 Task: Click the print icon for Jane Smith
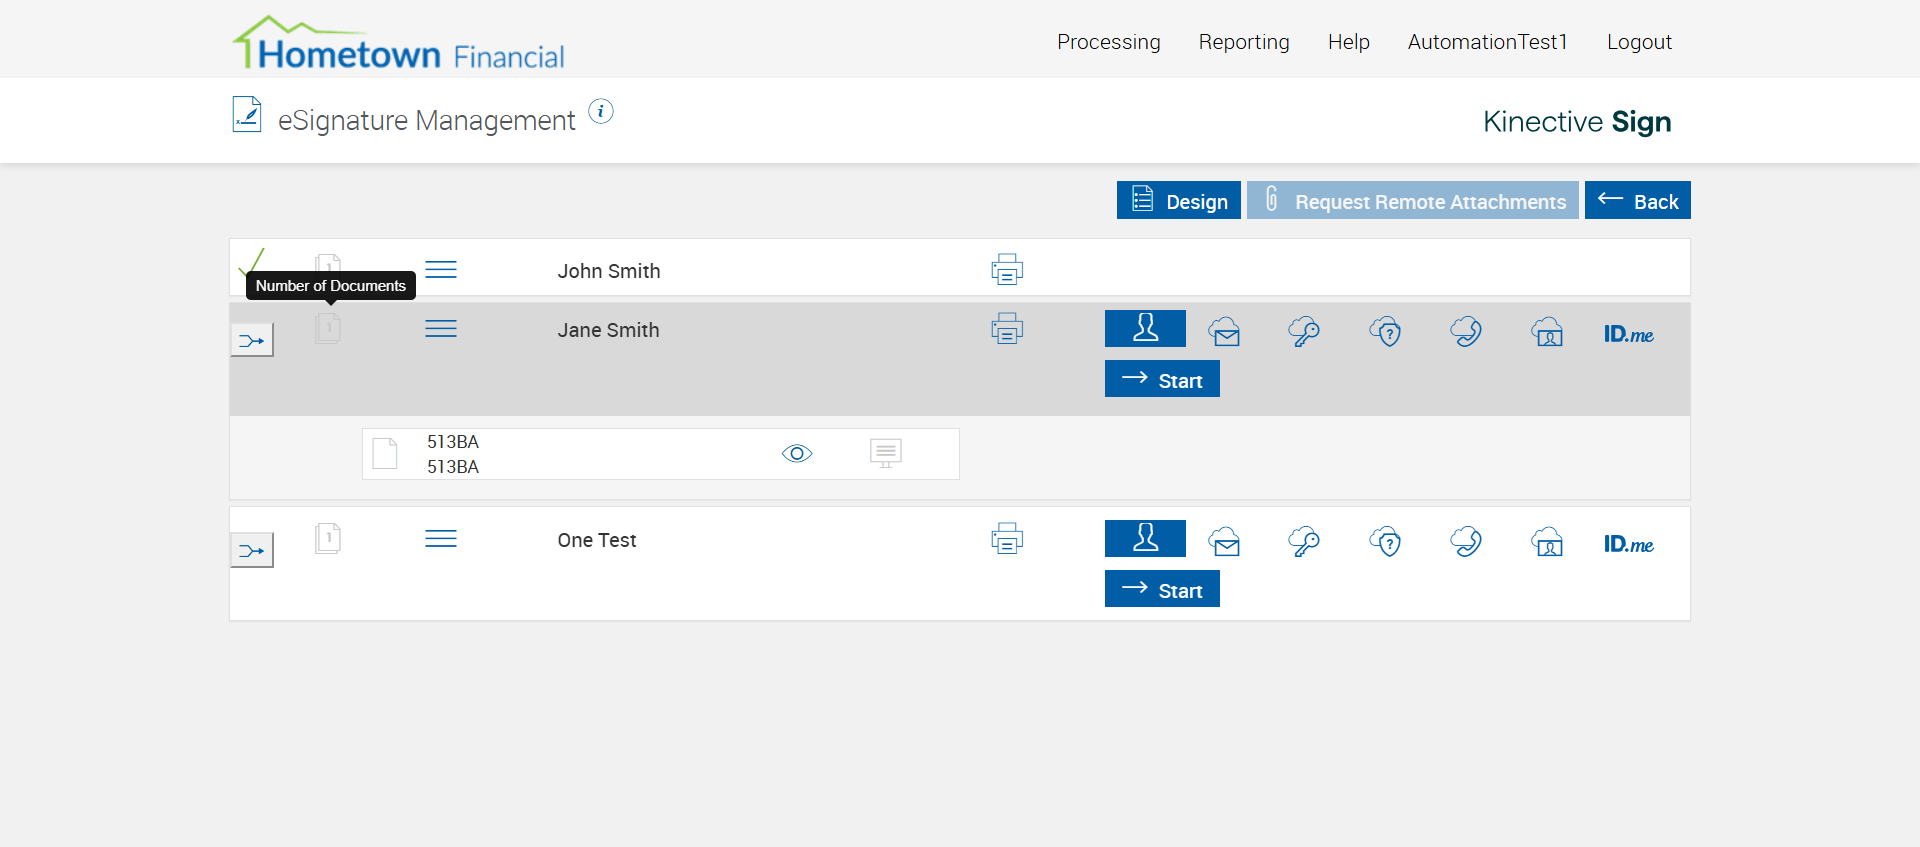[x=1007, y=328]
